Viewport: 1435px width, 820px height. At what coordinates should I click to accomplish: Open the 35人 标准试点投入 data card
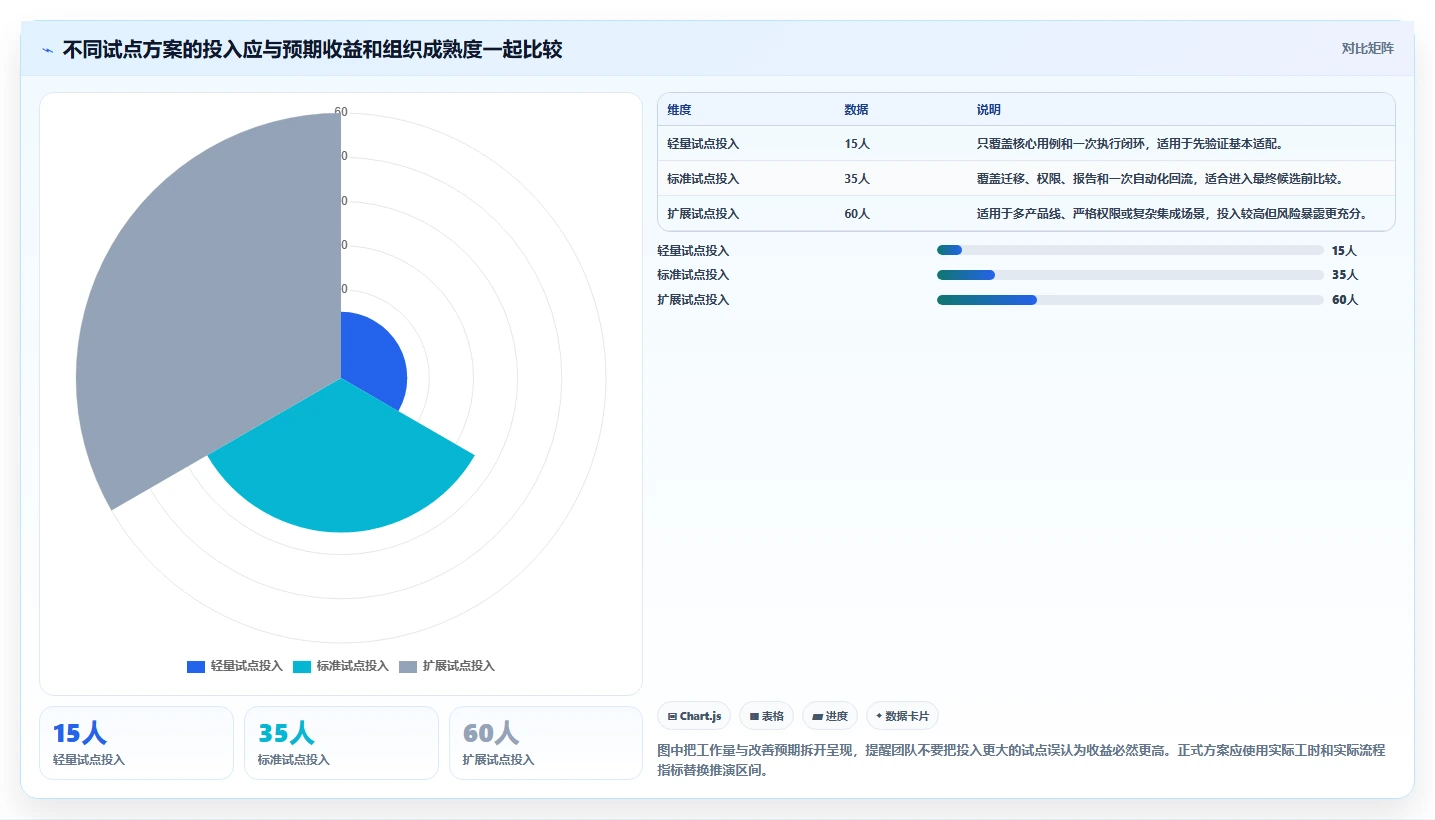[x=341, y=743]
